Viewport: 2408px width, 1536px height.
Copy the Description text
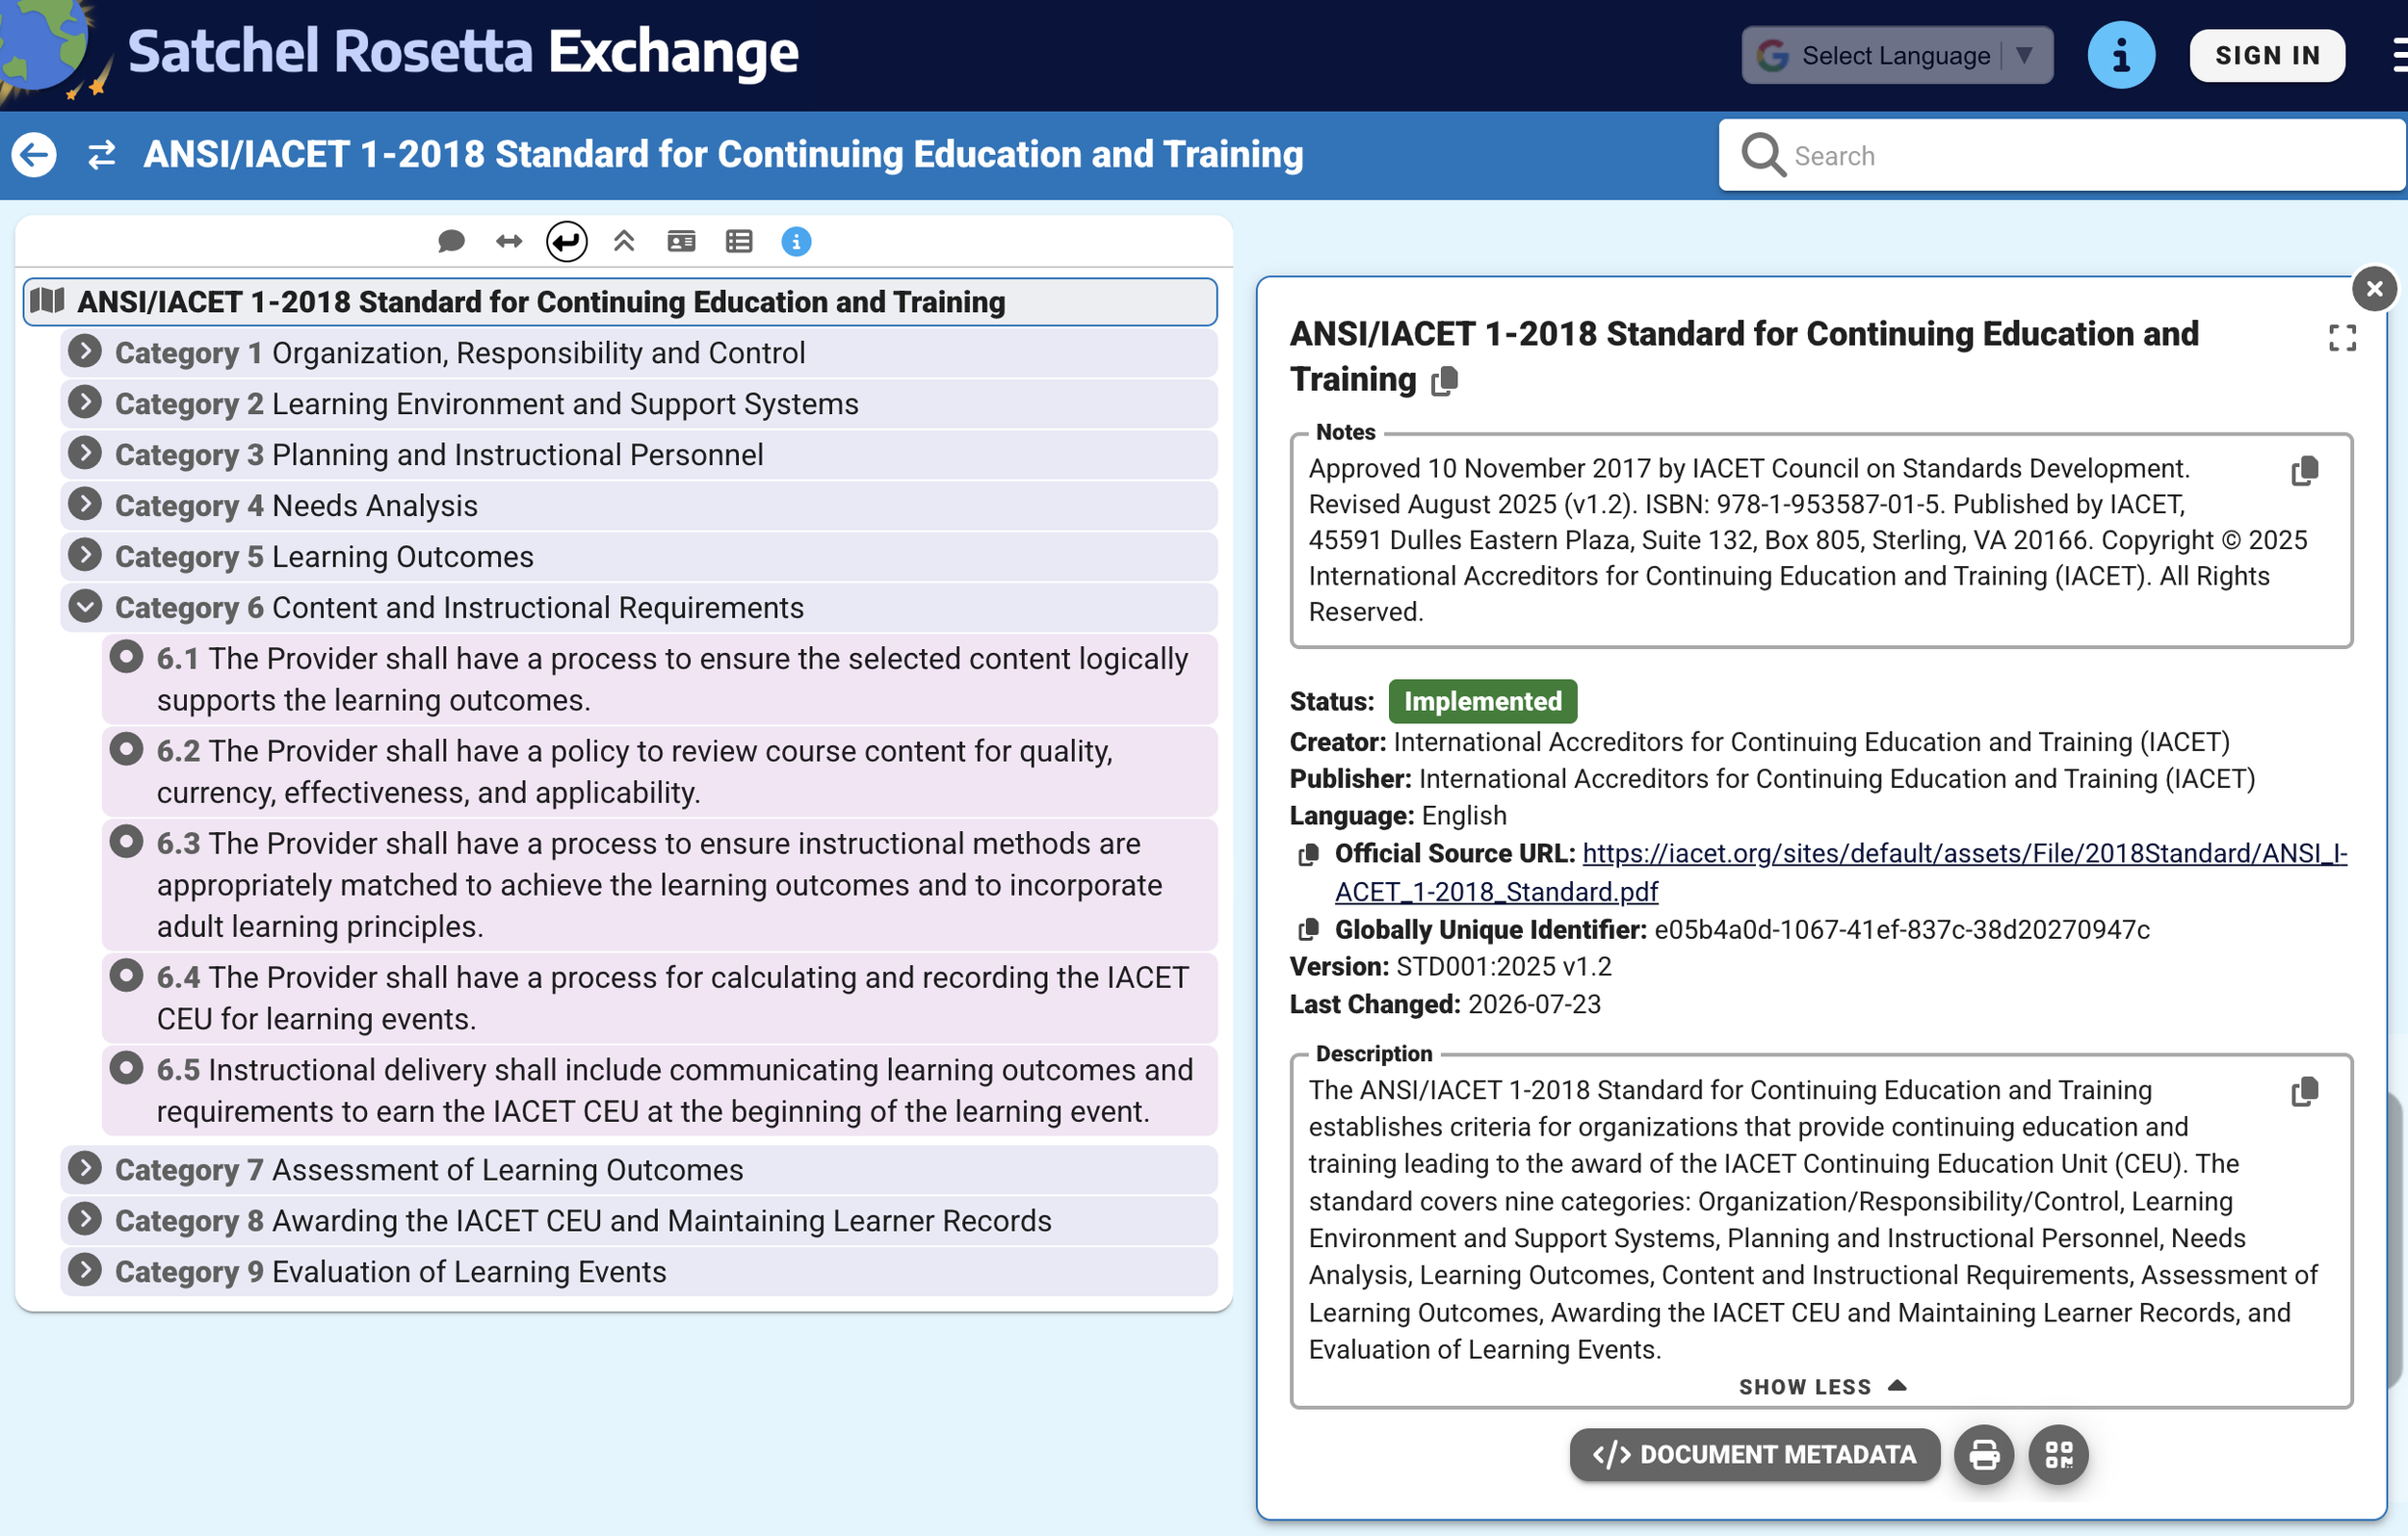(x=2305, y=1091)
